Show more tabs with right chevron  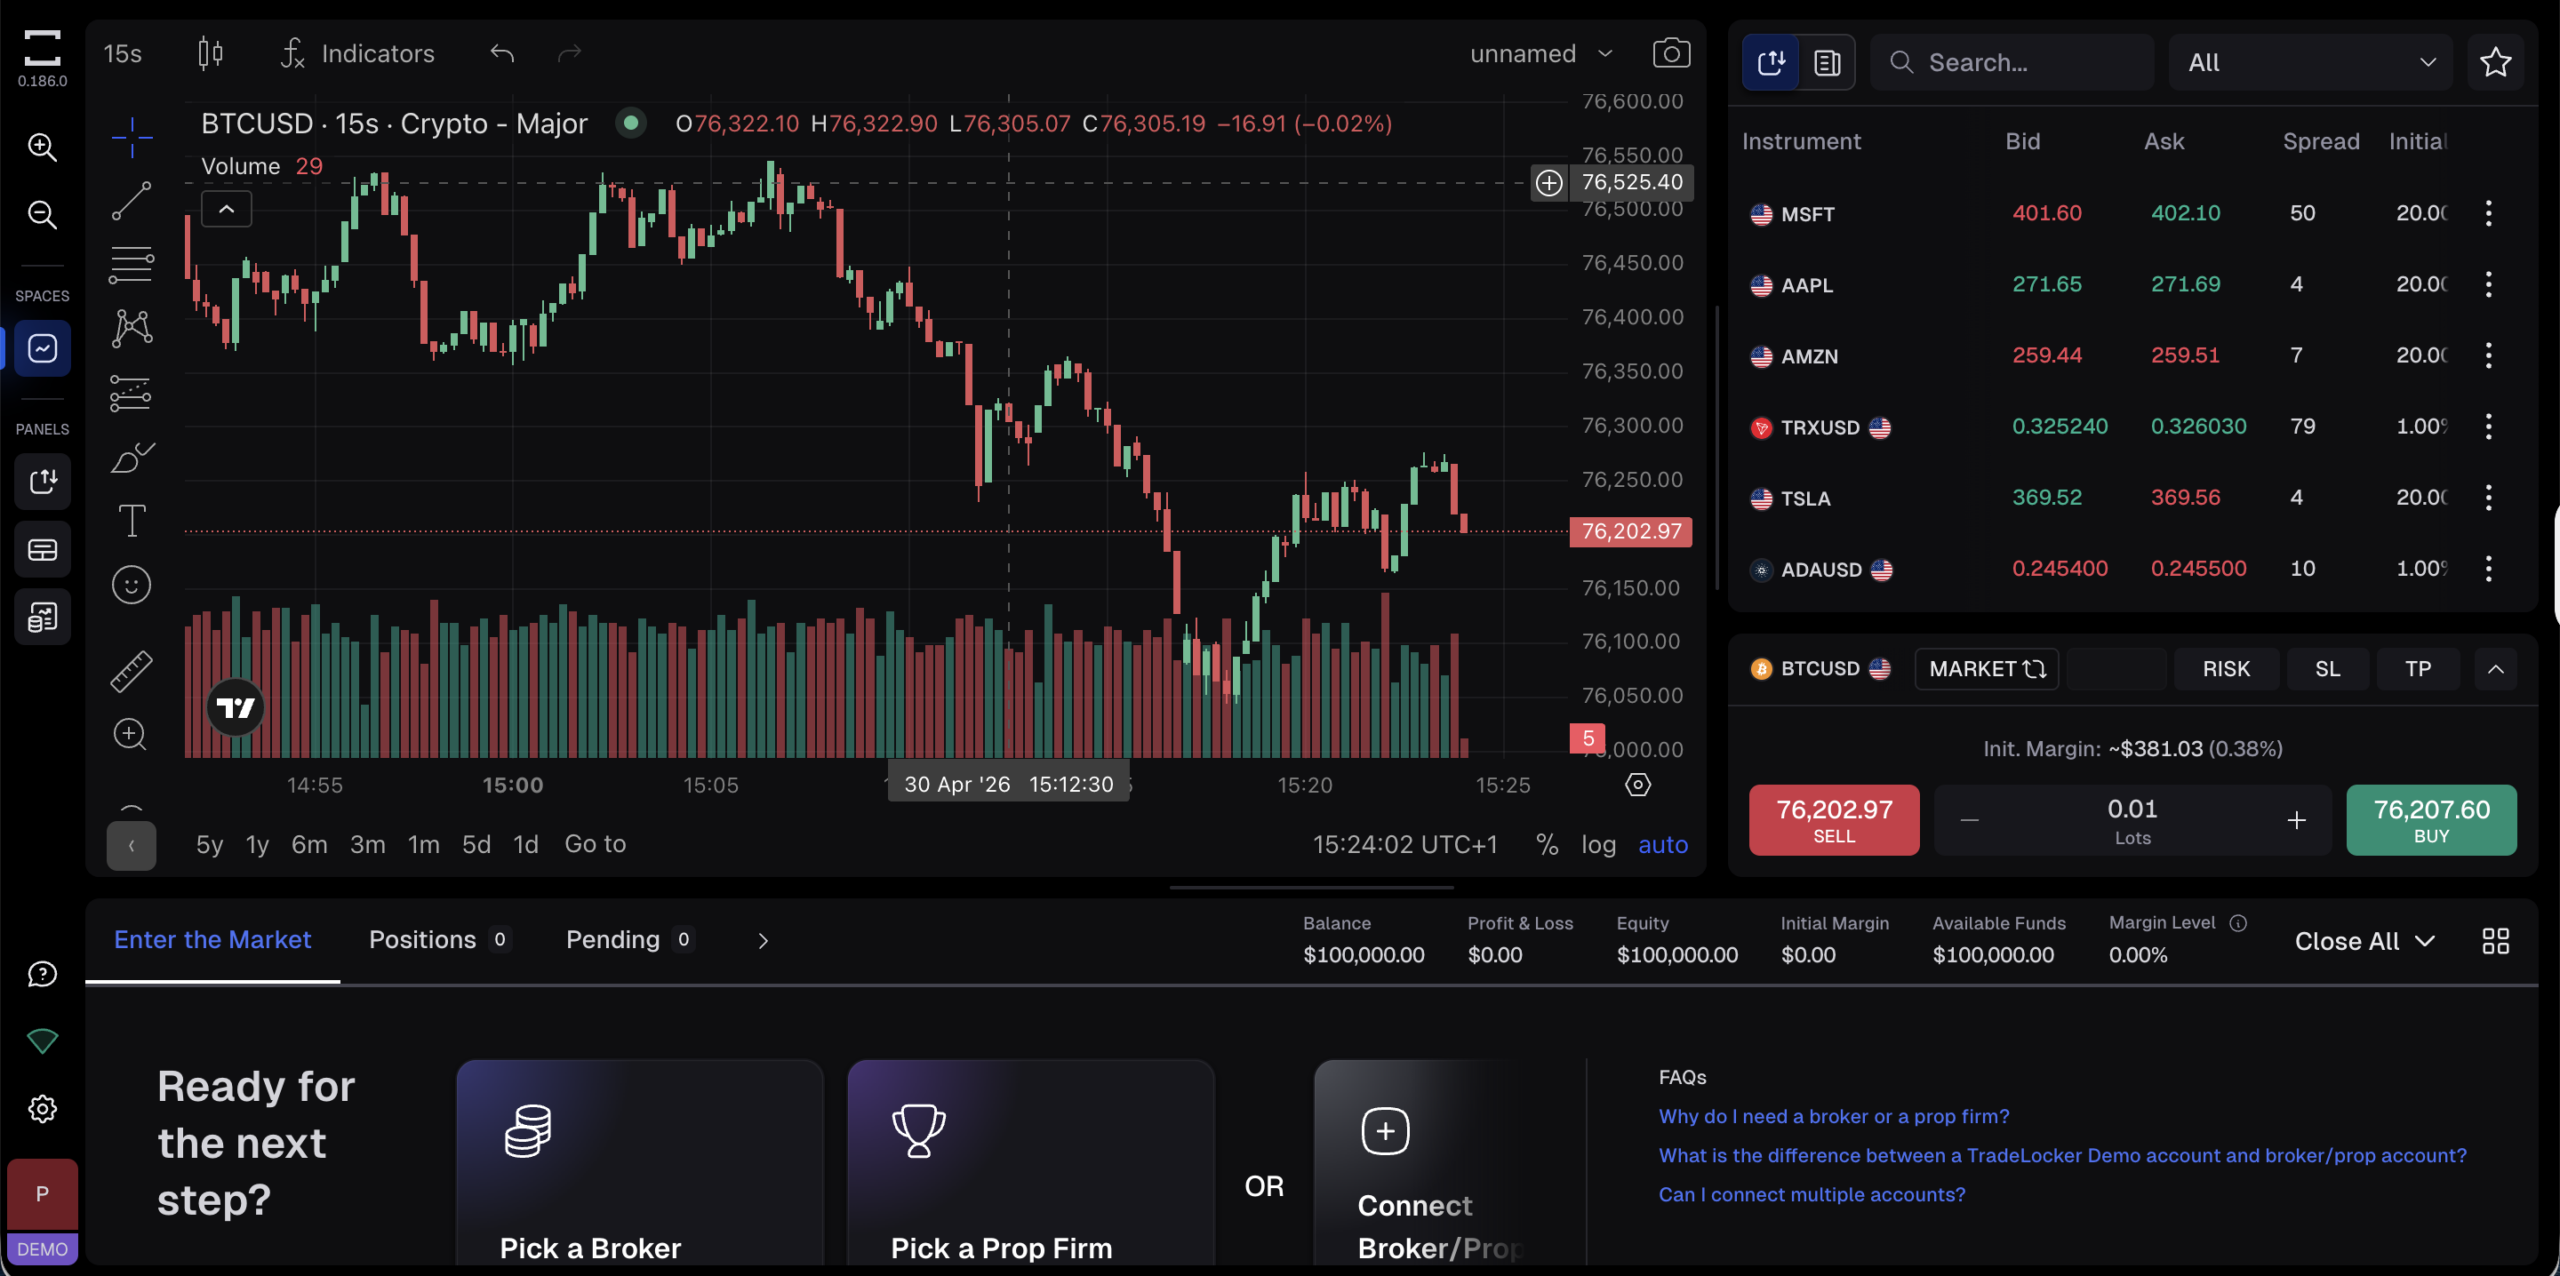tap(763, 941)
